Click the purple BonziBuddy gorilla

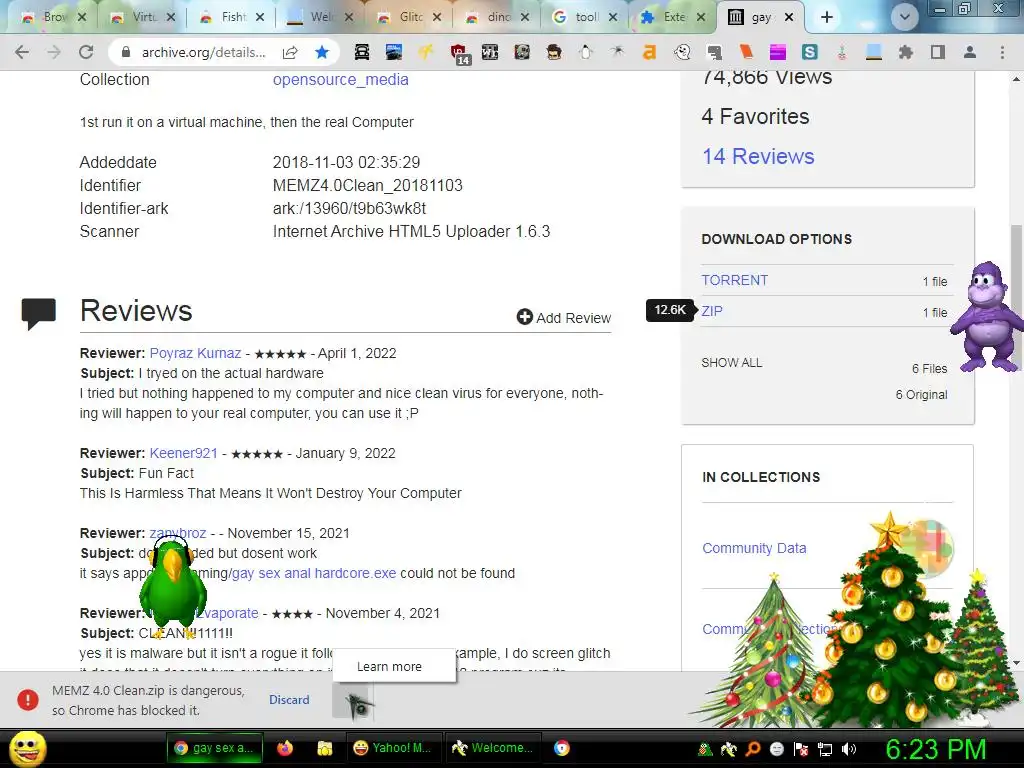click(986, 317)
